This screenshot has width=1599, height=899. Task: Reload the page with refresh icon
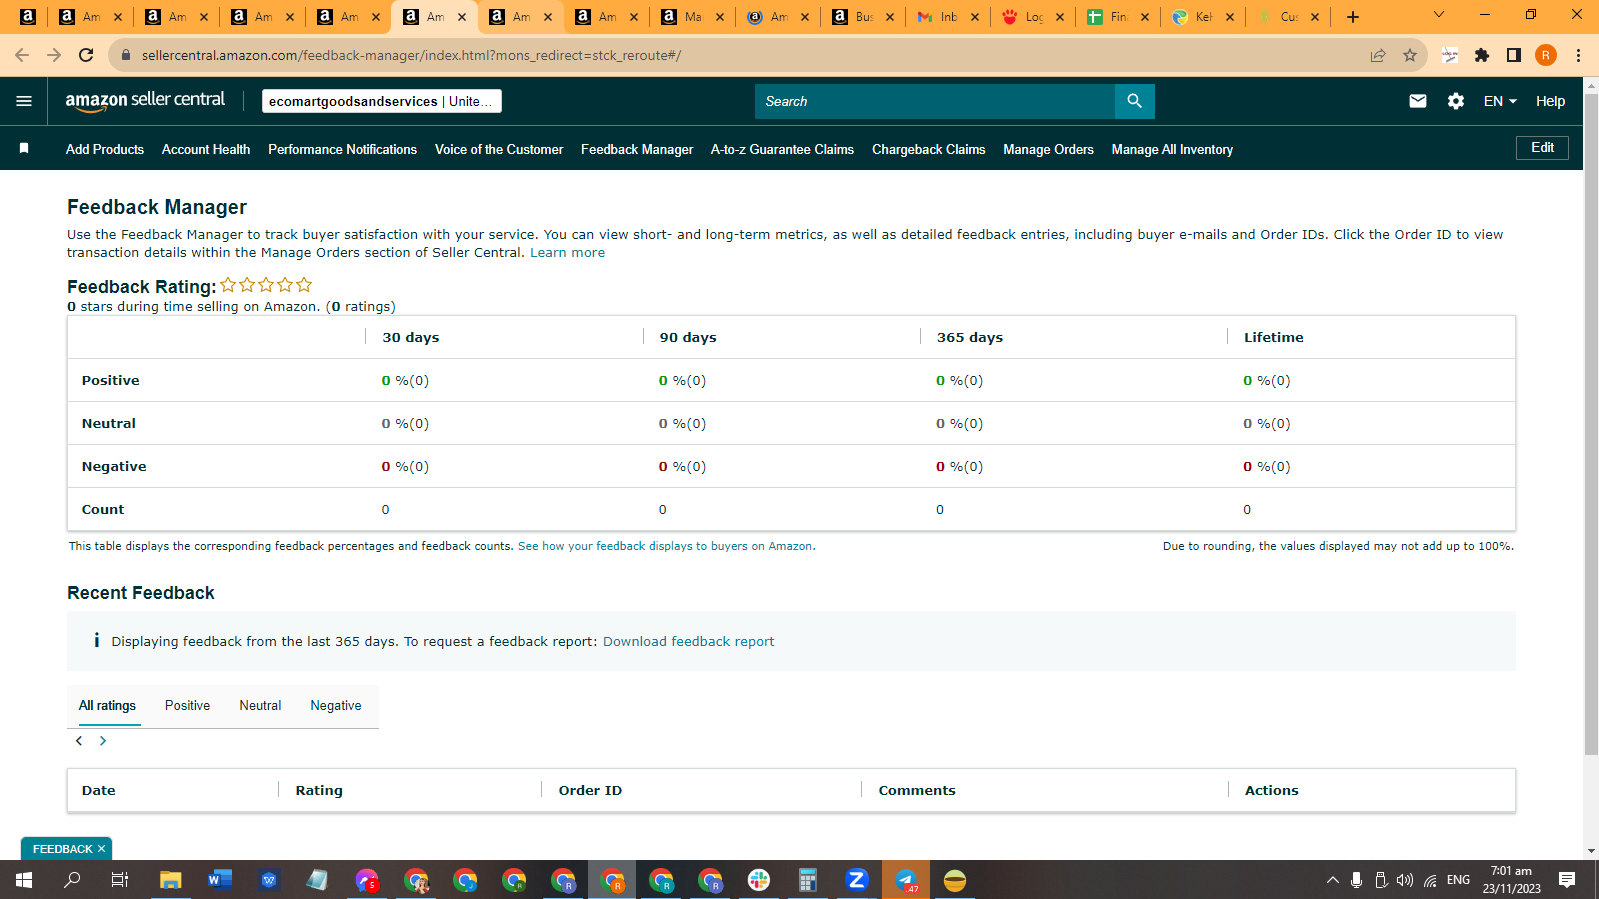pyautogui.click(x=86, y=55)
